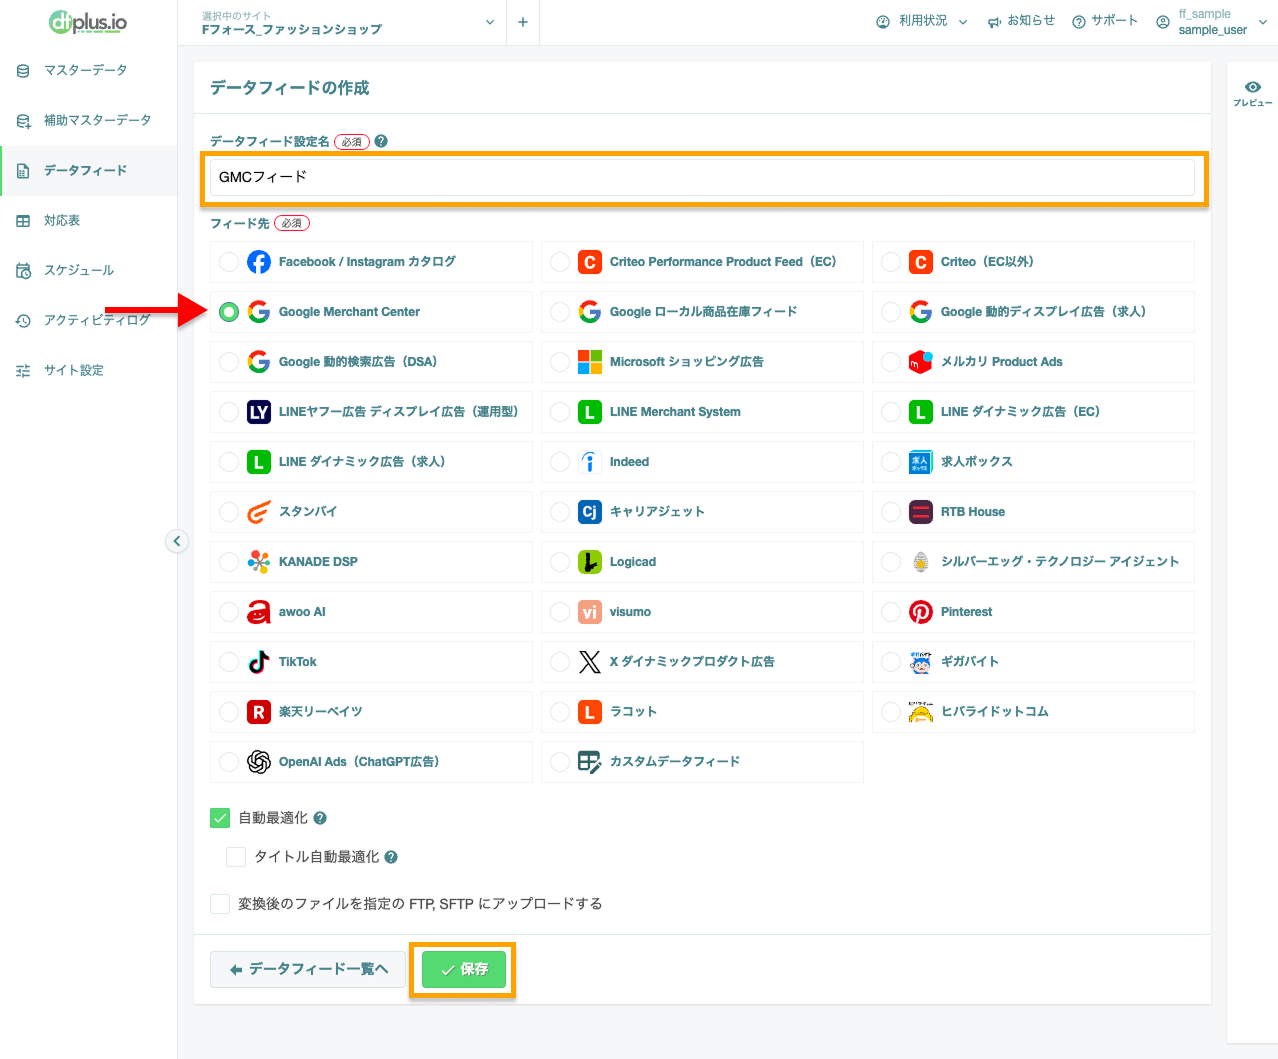Collapse the sidebar with the chevron button

click(x=177, y=541)
